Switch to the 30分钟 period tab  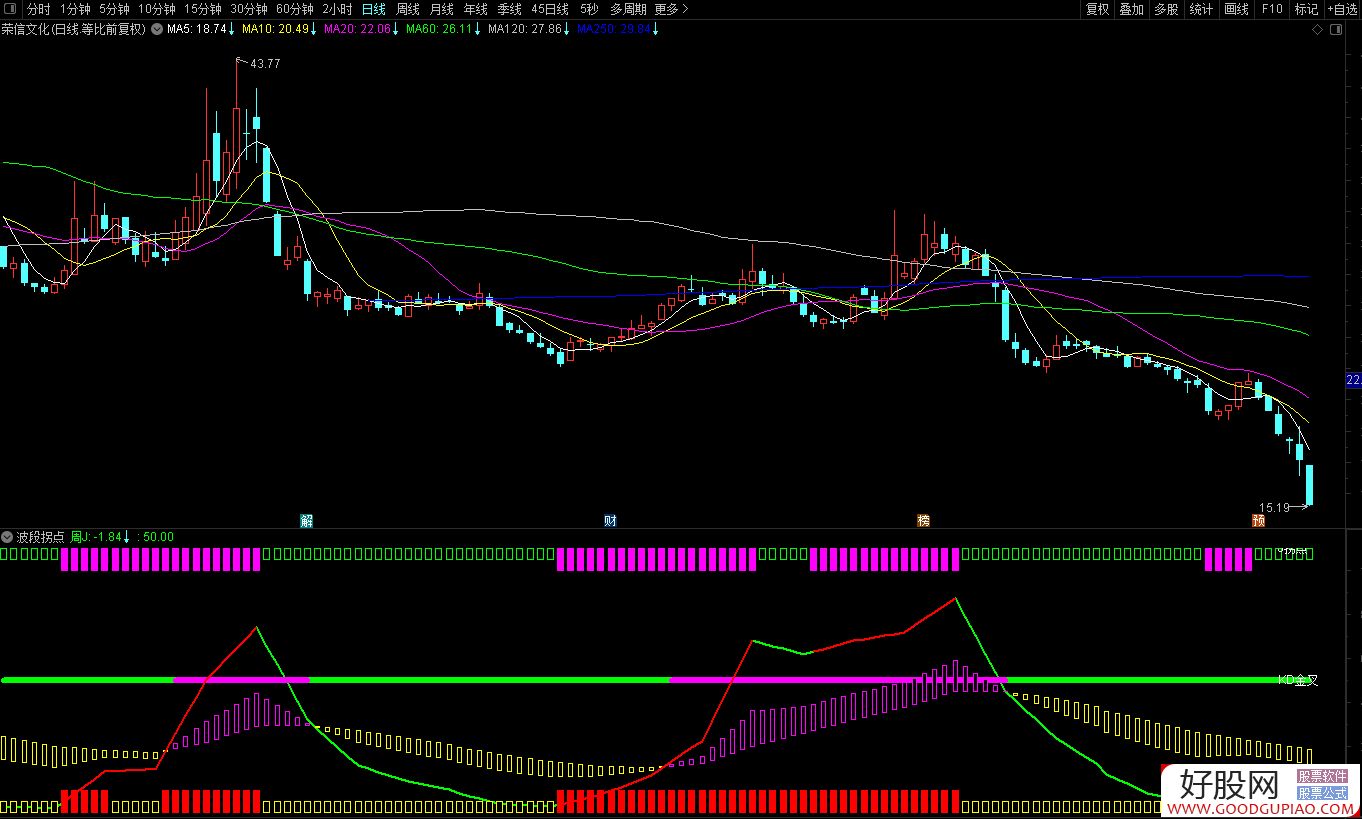249,9
